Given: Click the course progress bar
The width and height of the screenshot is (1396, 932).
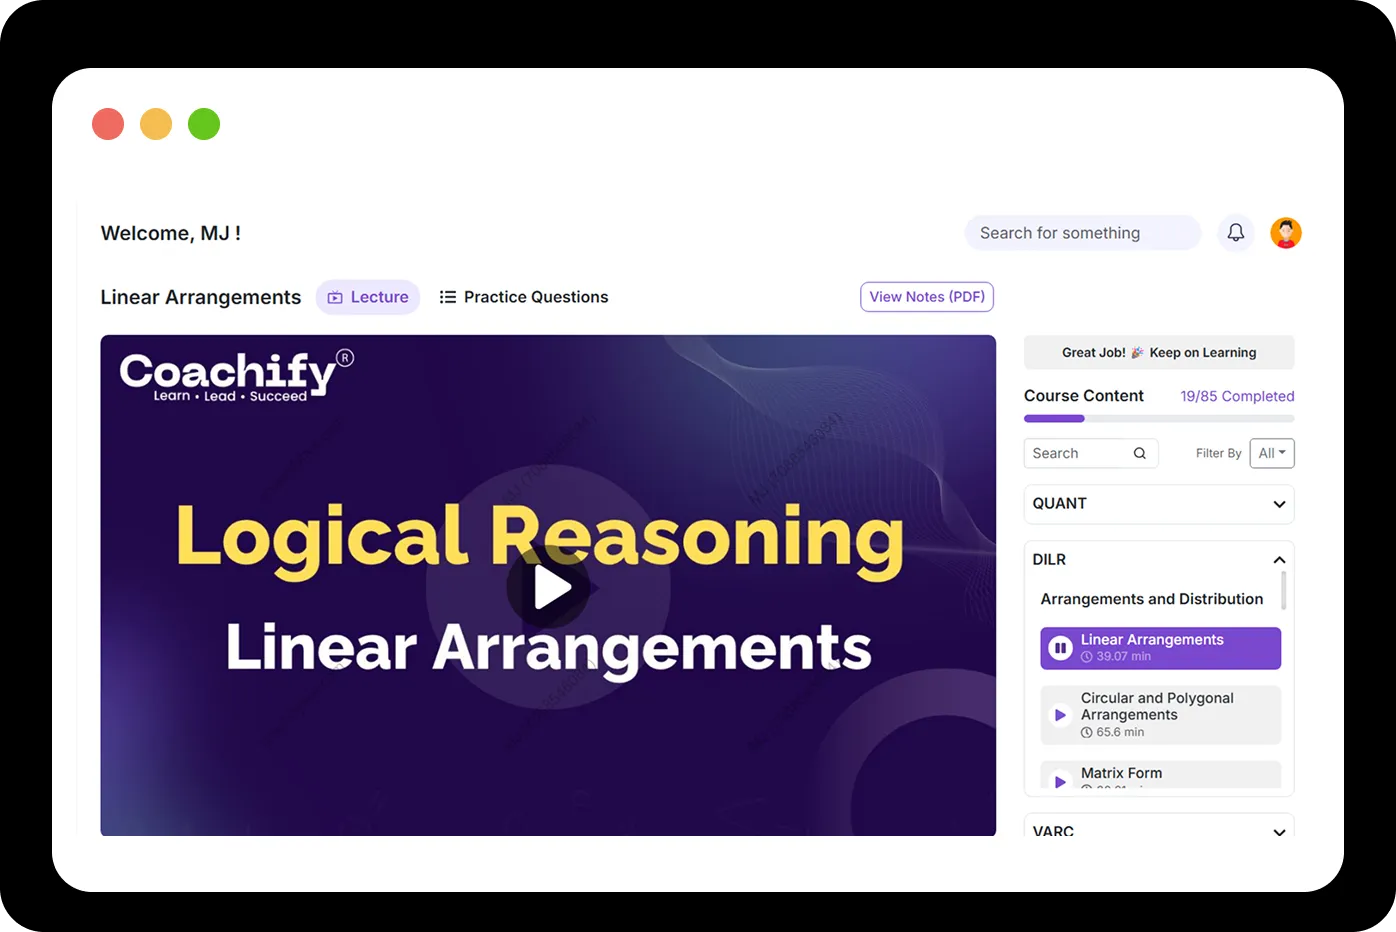Looking at the screenshot, I should click(x=1158, y=418).
